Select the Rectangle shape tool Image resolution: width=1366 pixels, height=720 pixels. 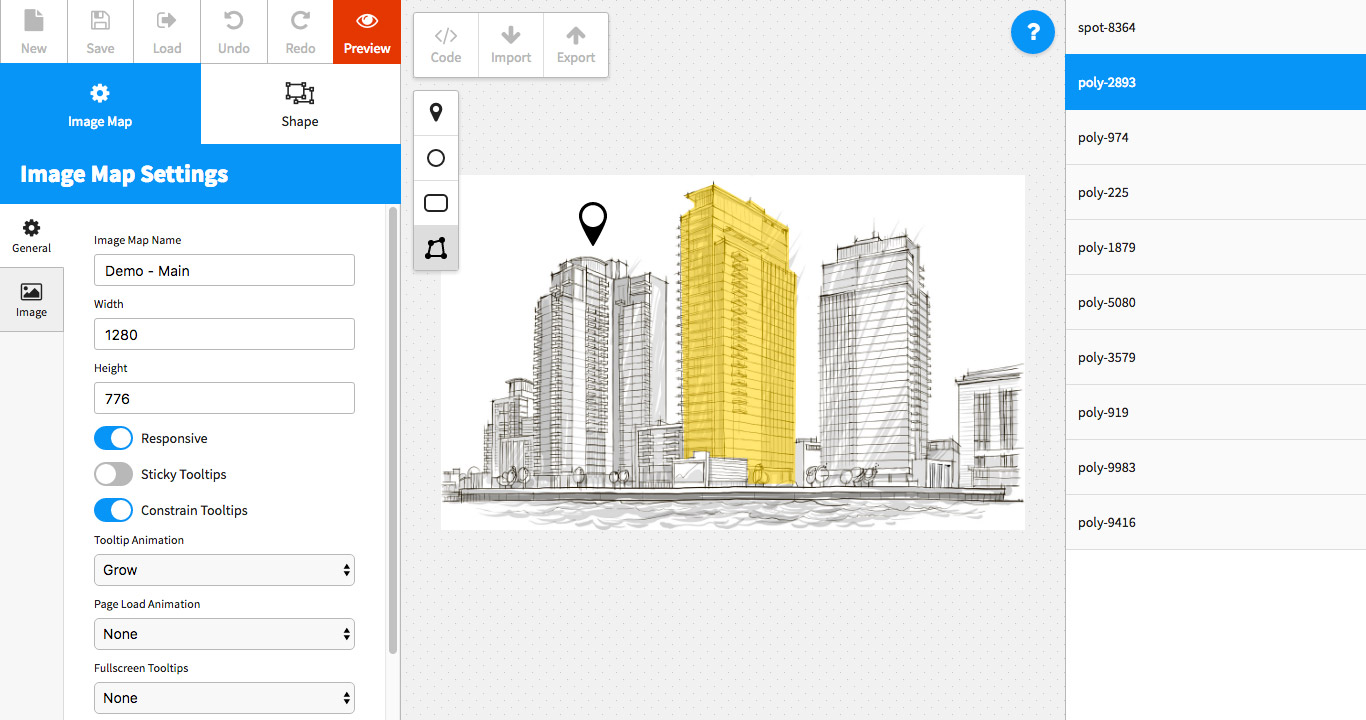click(436, 203)
